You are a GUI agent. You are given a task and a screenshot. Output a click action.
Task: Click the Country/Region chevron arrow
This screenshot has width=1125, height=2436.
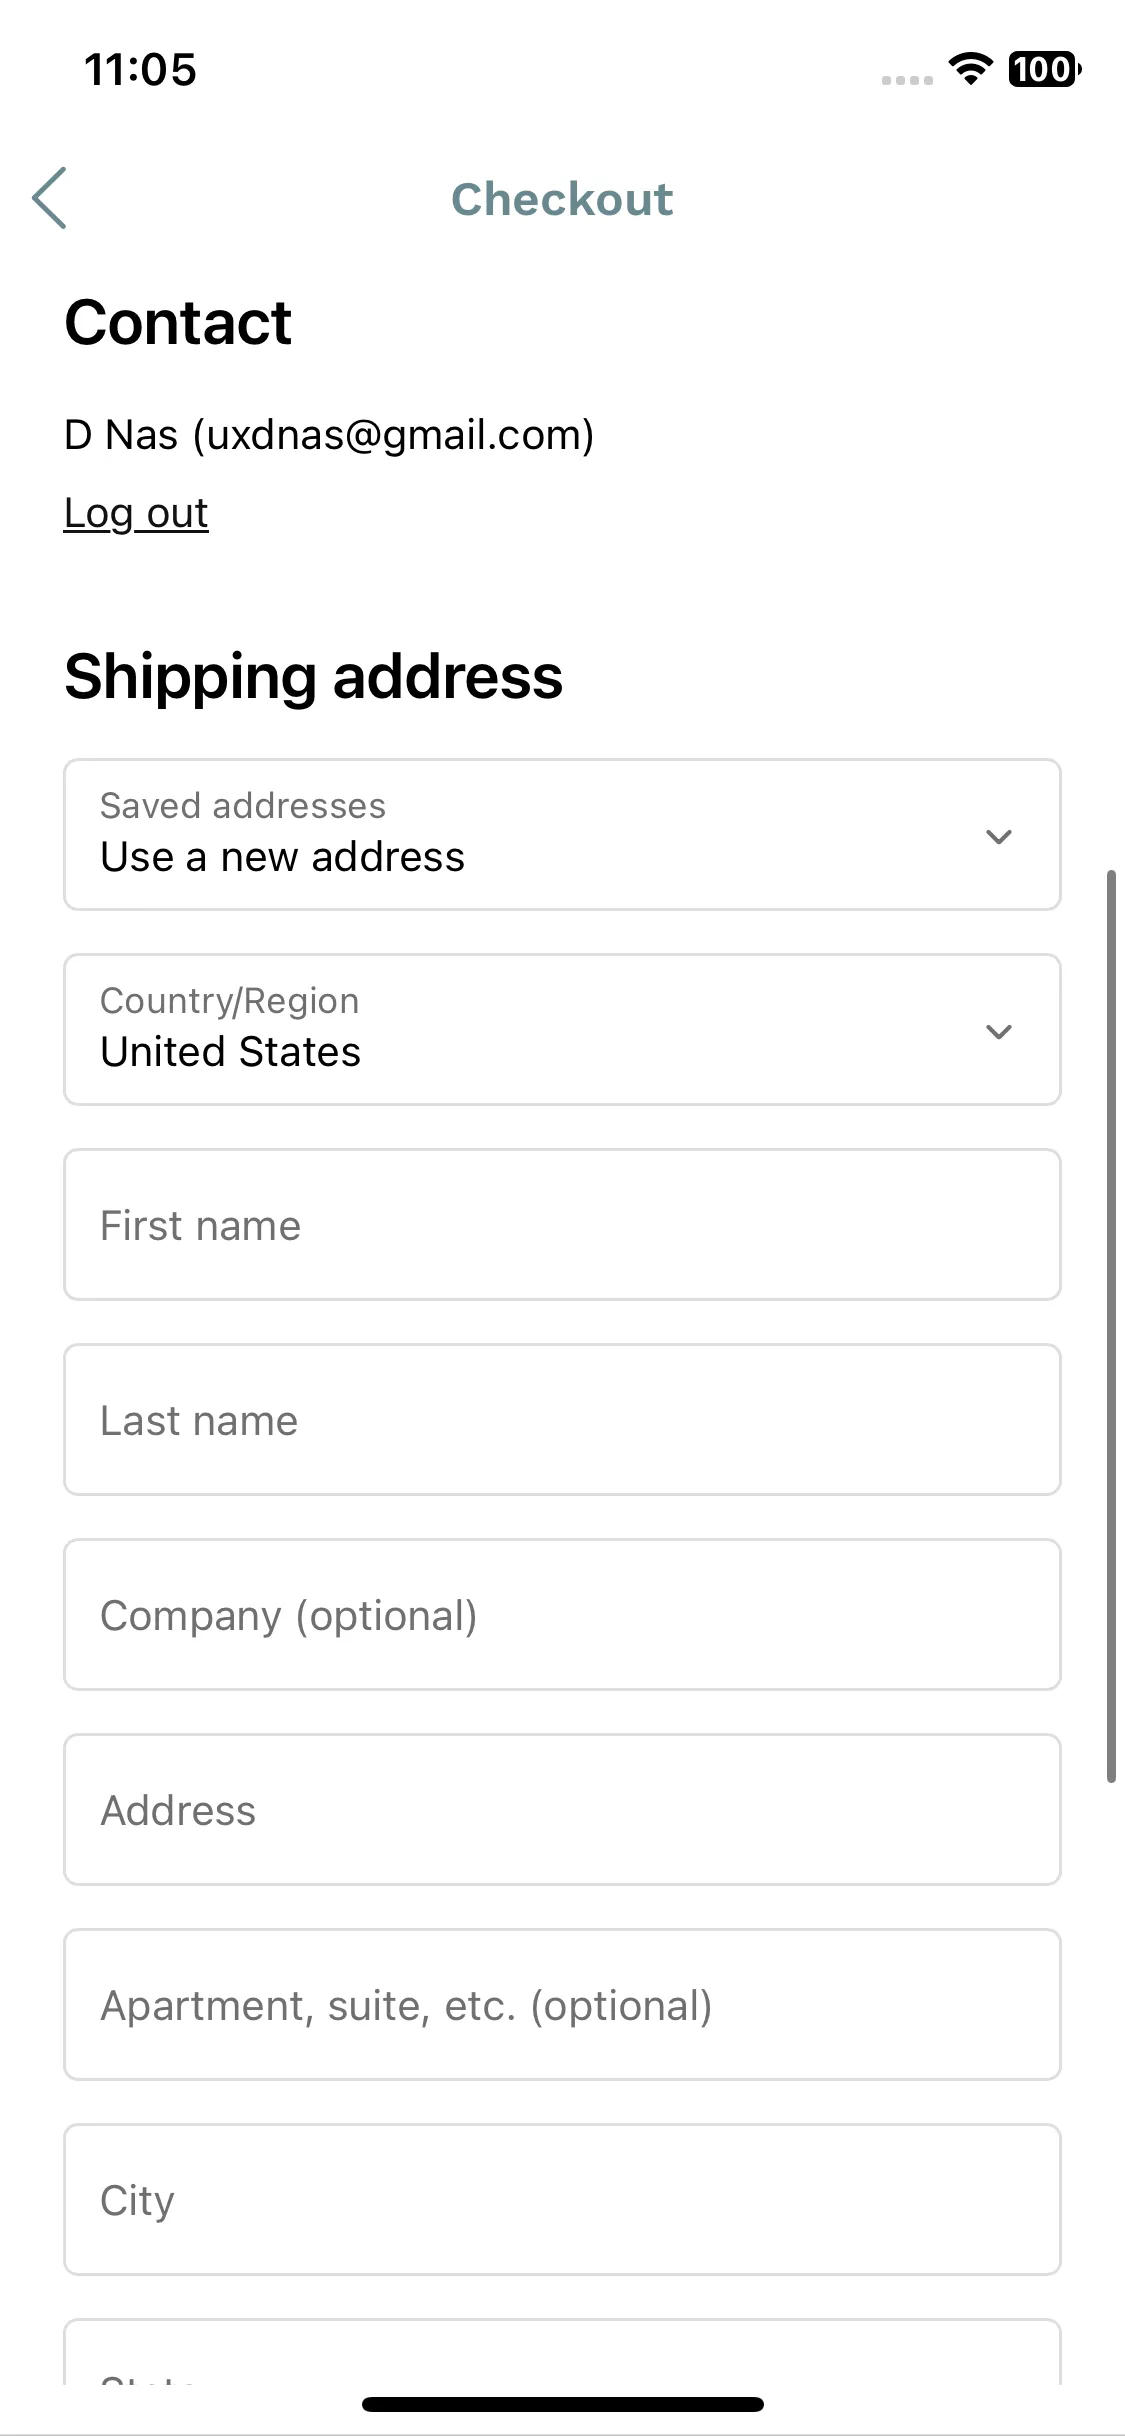pyautogui.click(x=999, y=1031)
